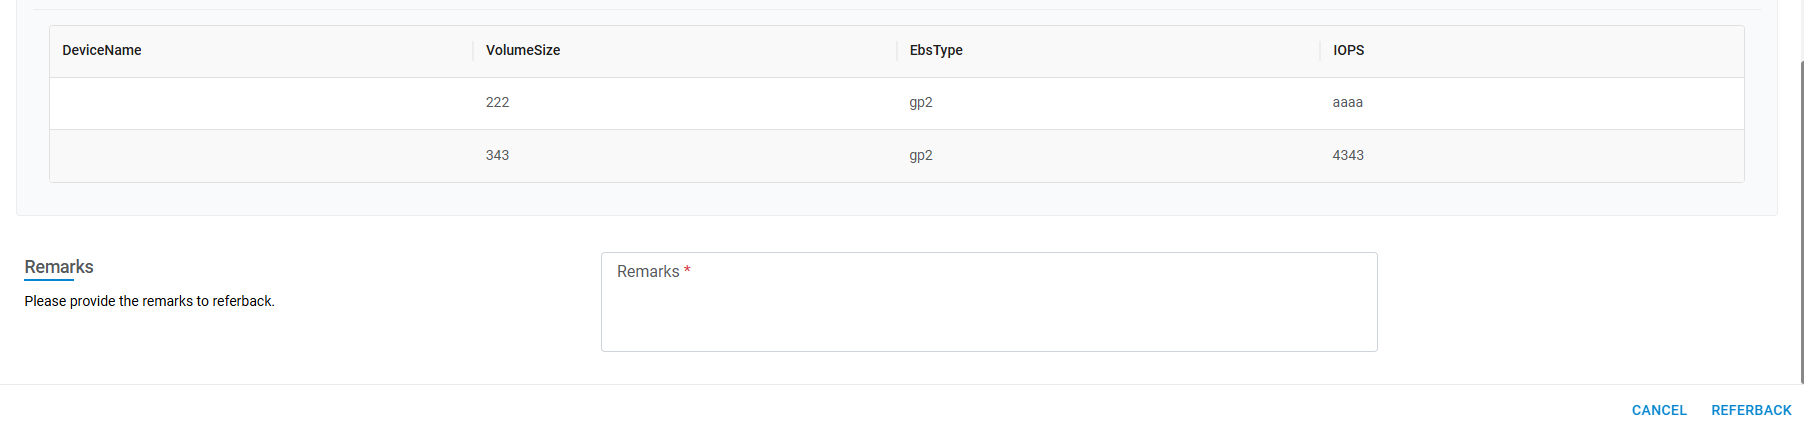The image size is (1804, 430).
Task: Click the EbsType column header
Action: (936, 50)
